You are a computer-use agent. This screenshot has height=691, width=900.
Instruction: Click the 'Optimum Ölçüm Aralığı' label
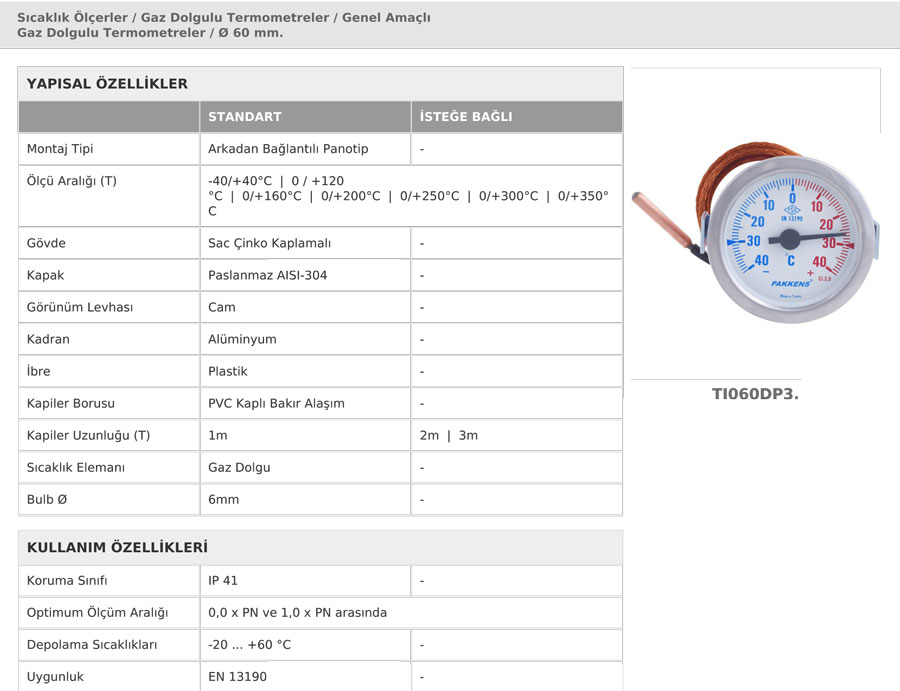[x=98, y=612]
